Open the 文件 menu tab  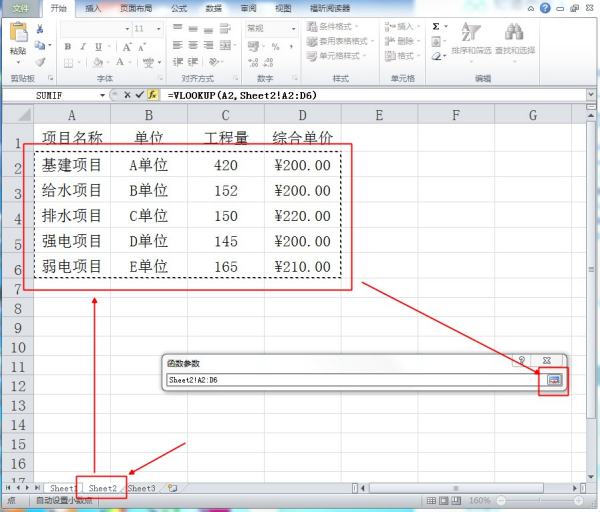click(20, 7)
